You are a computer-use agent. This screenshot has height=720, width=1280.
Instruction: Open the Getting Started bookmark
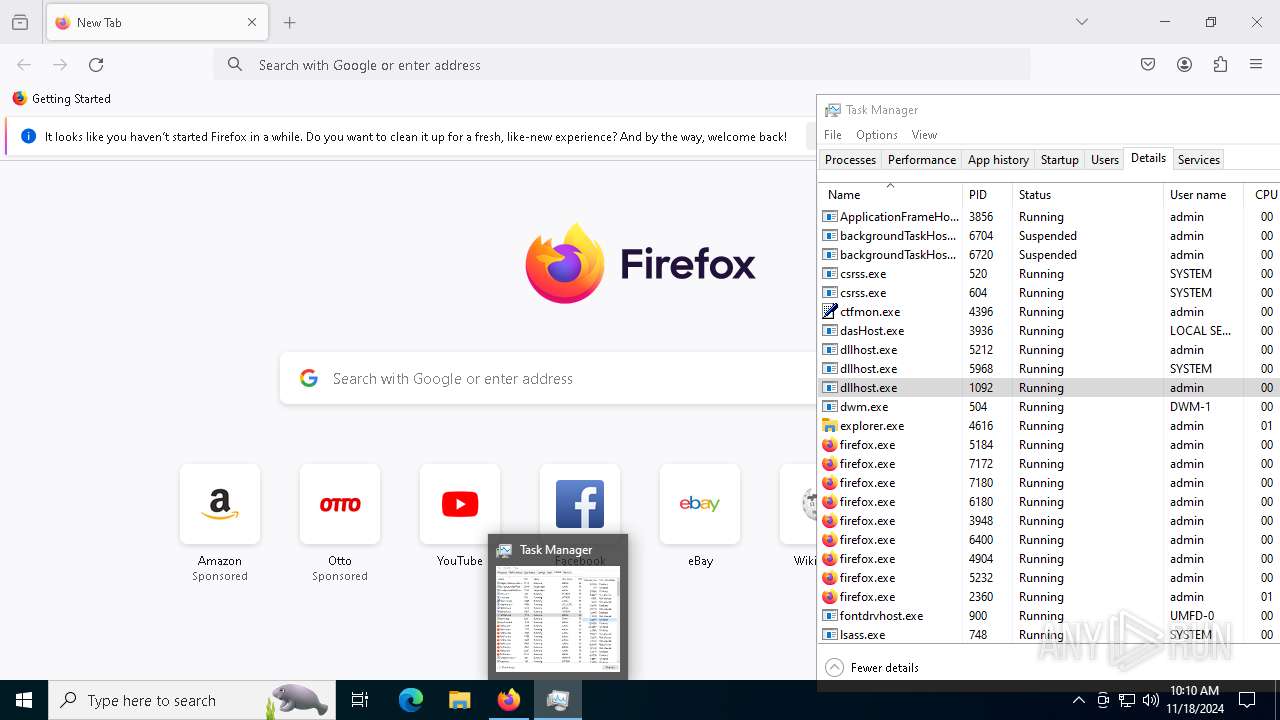[x=61, y=98]
